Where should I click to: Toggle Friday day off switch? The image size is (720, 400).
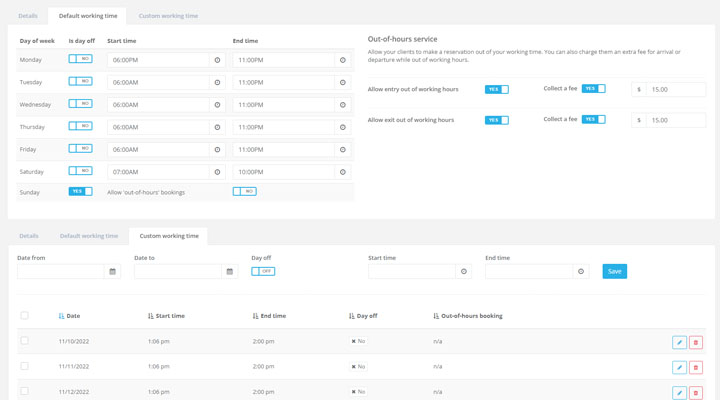point(80,148)
